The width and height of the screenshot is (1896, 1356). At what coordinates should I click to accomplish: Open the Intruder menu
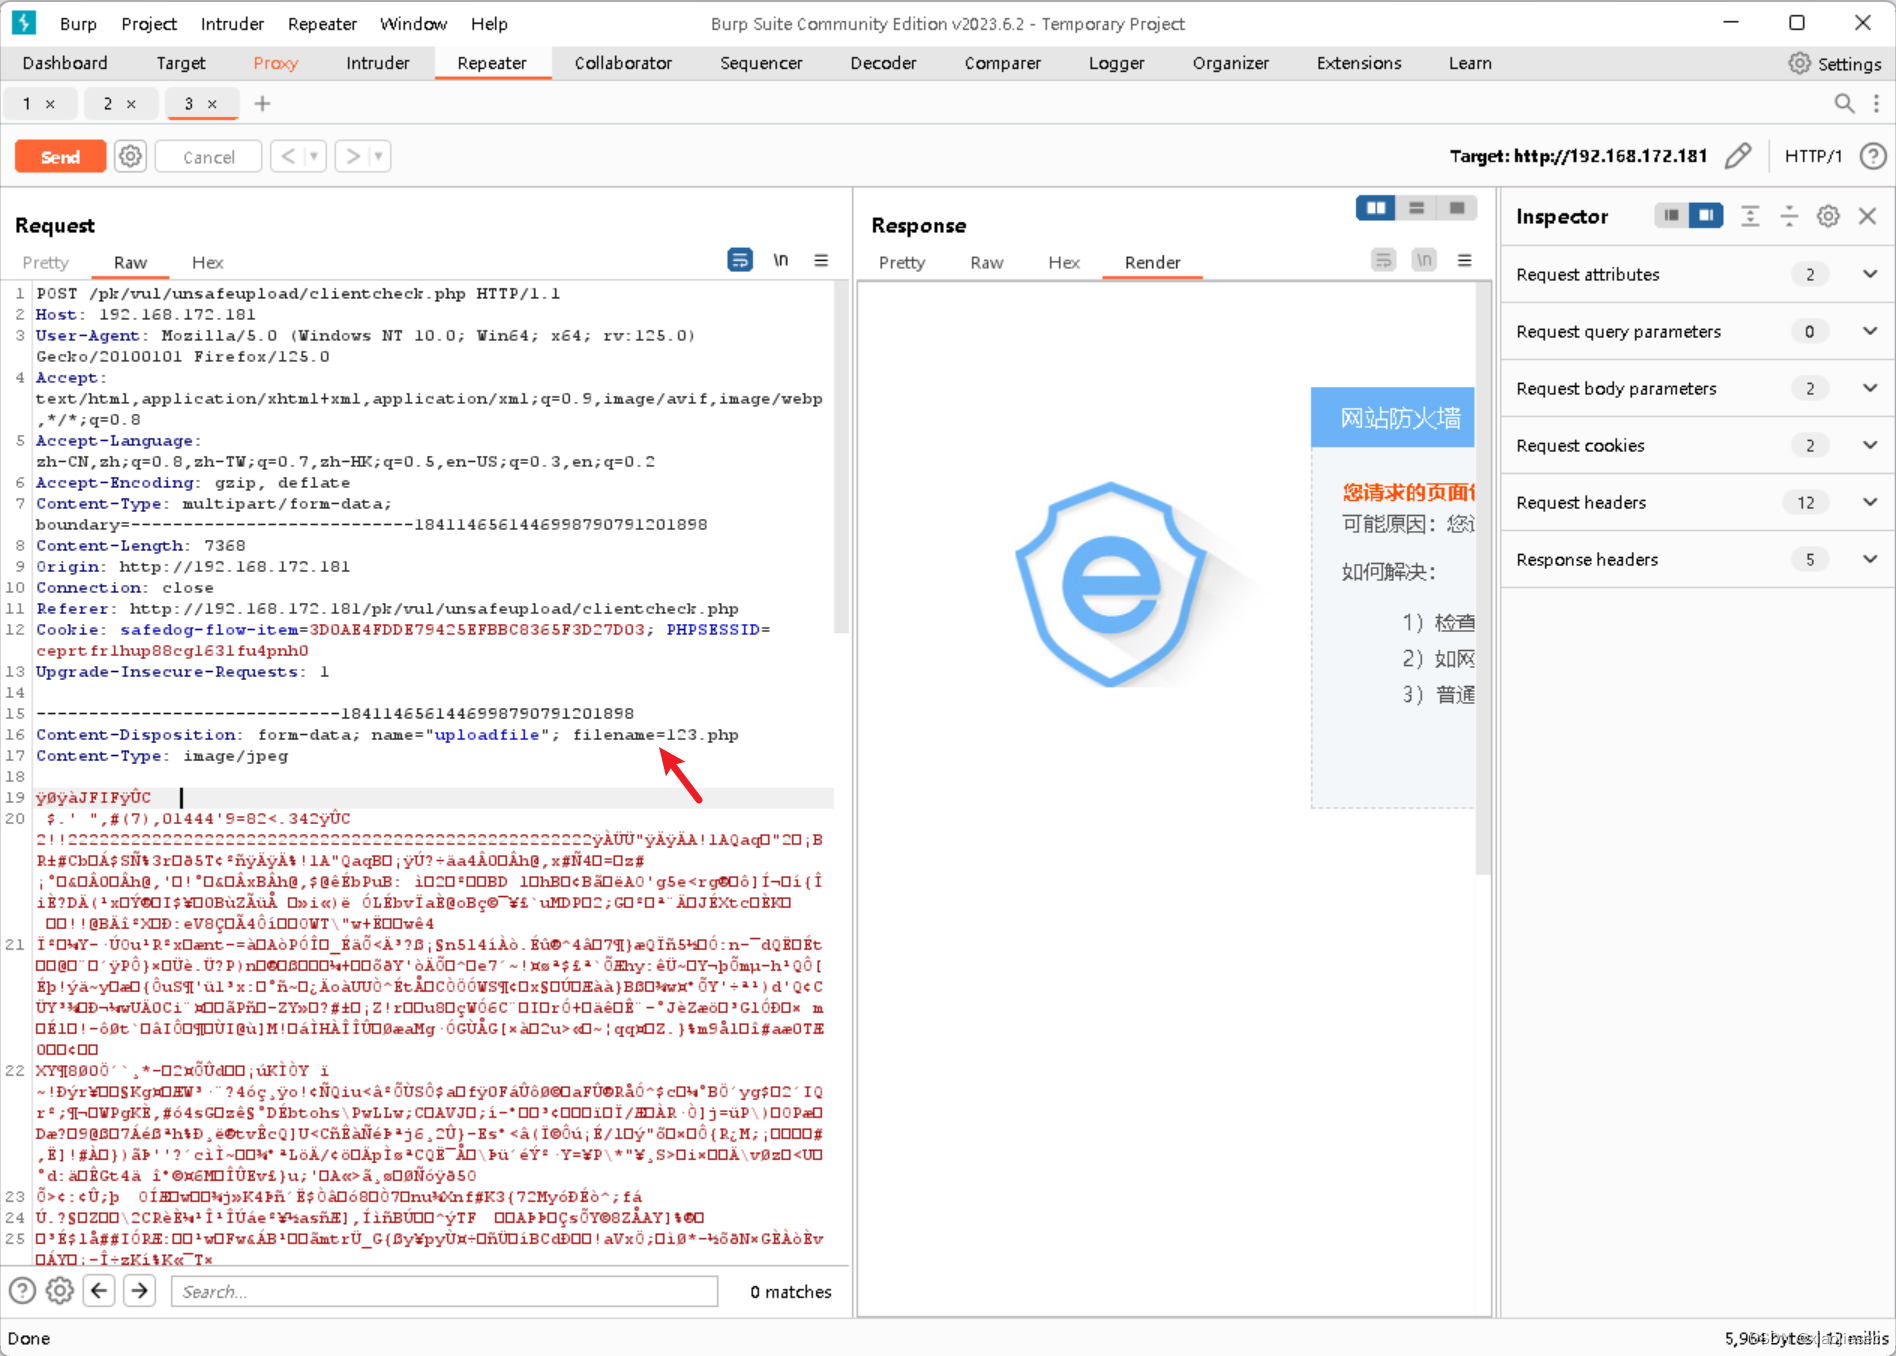point(232,23)
